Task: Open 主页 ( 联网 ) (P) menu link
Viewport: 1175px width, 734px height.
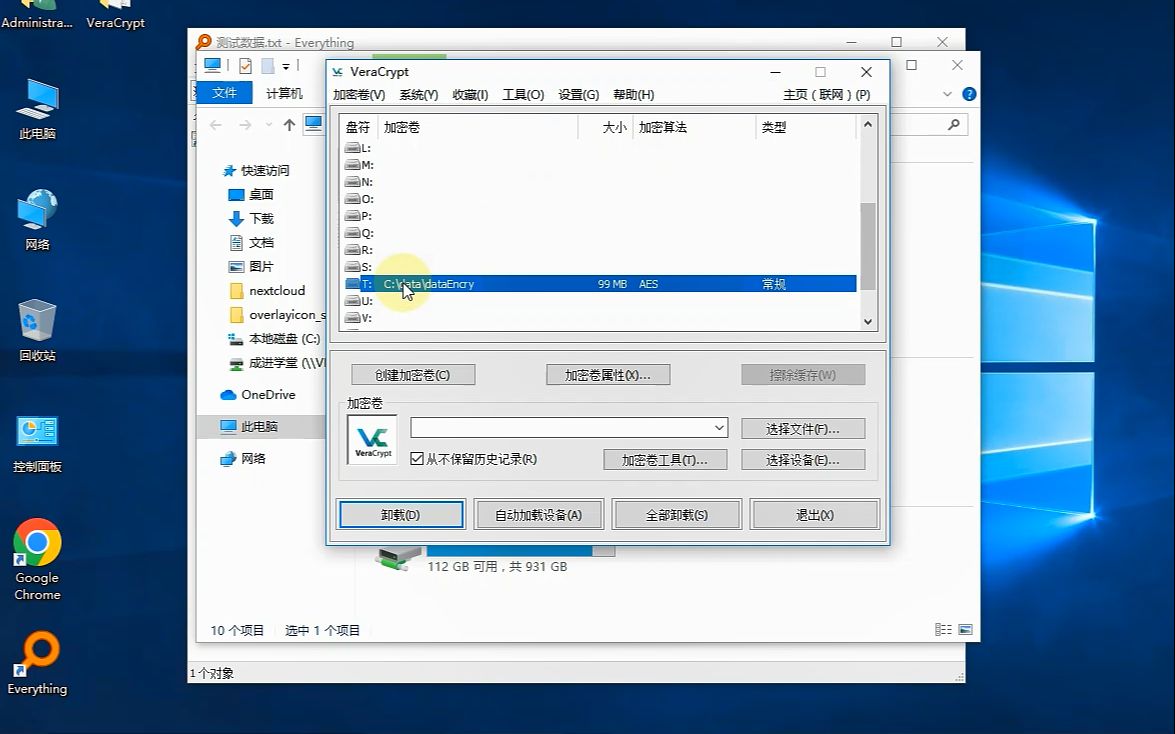Action: [x=827, y=94]
